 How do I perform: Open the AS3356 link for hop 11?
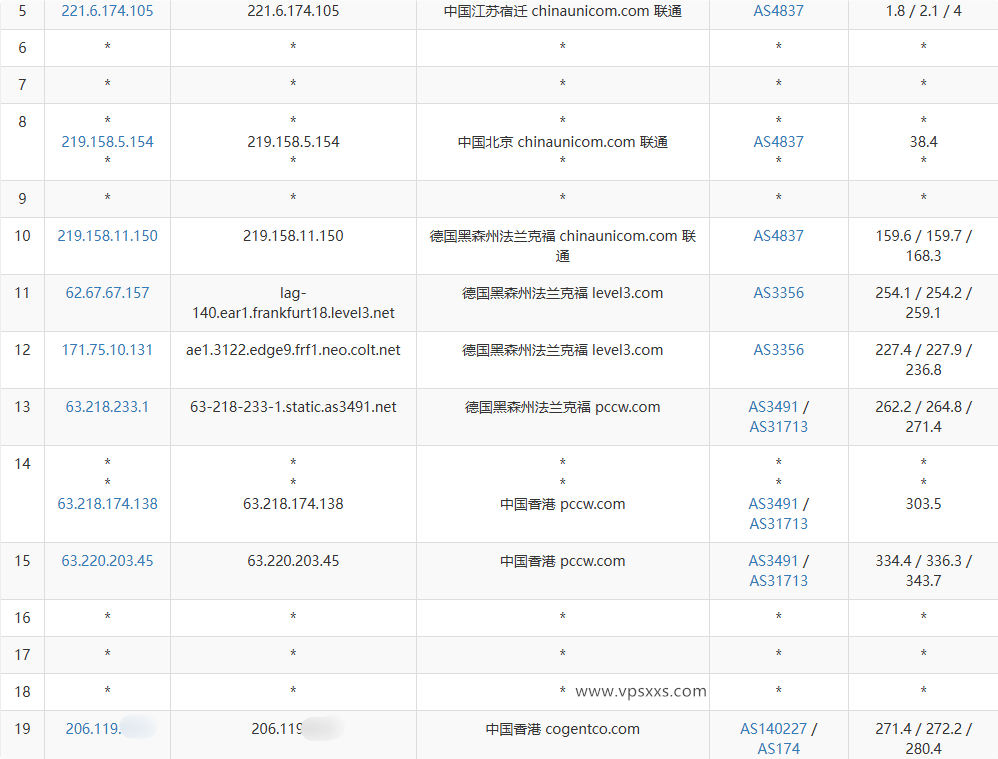pos(778,291)
